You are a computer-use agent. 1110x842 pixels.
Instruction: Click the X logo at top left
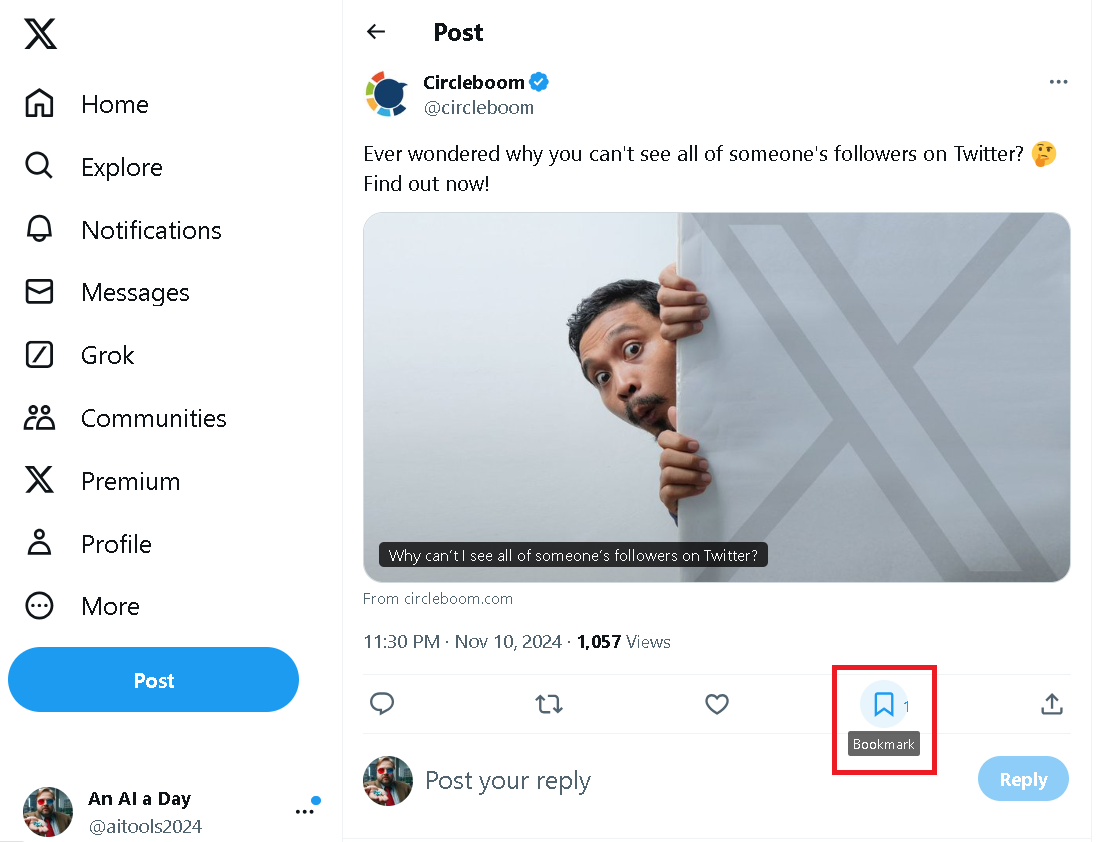click(39, 33)
